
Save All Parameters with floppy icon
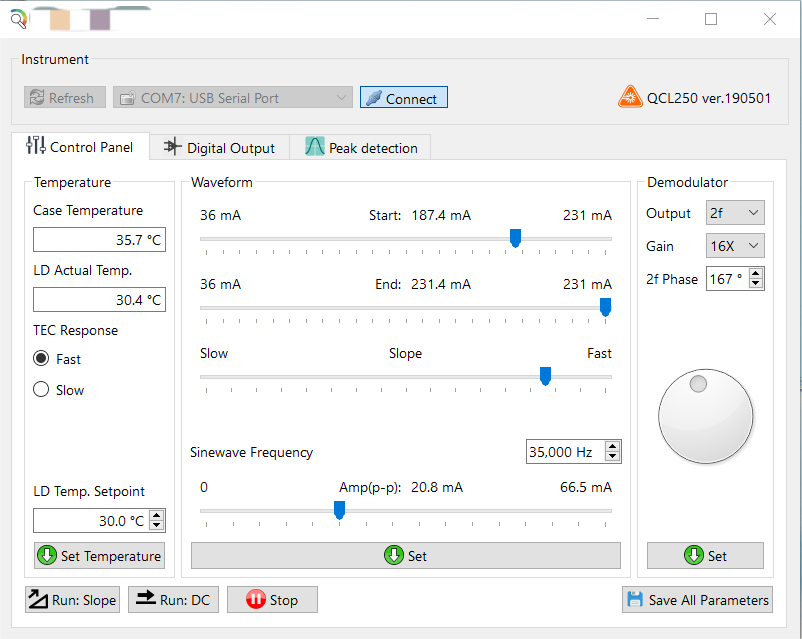(697, 600)
